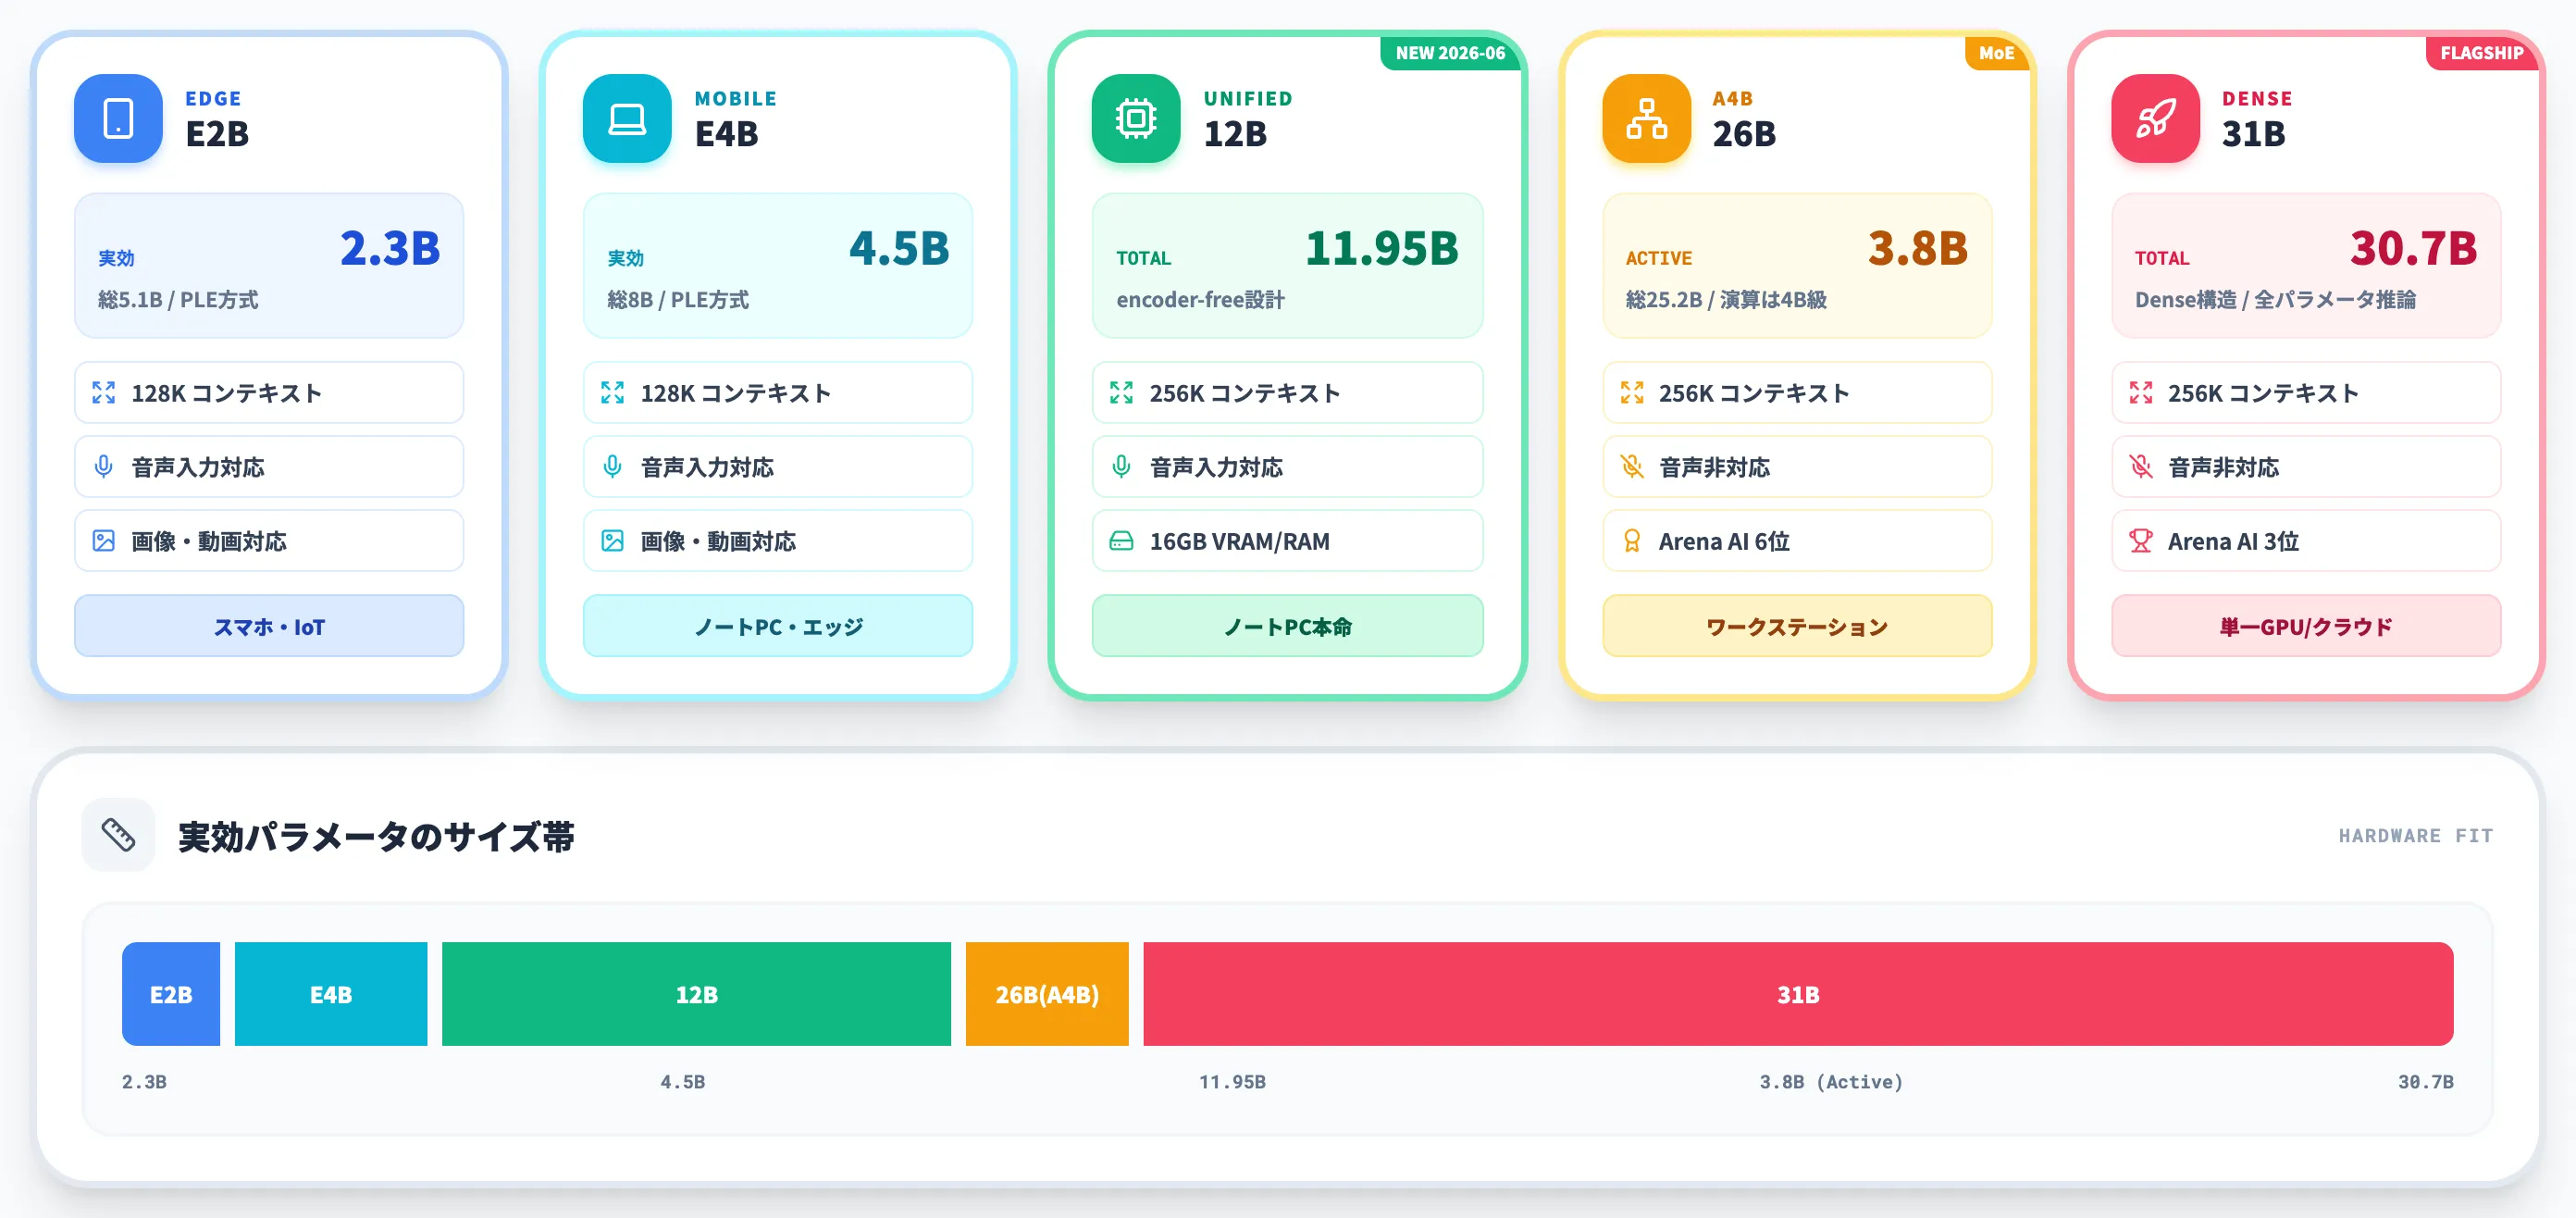Click the Arena AI 3位 text
The width and height of the screenshot is (2576, 1218).
[2233, 541]
